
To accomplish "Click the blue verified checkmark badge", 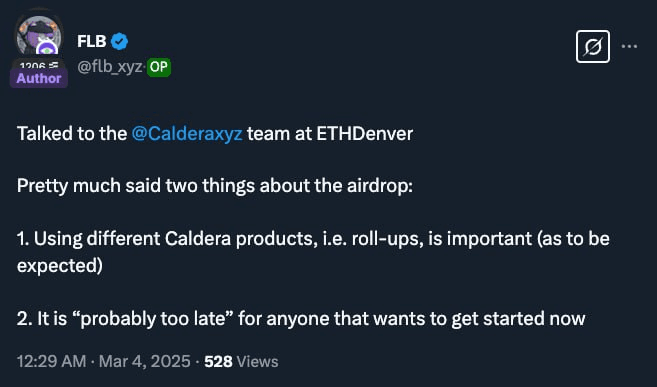I will [119, 41].
